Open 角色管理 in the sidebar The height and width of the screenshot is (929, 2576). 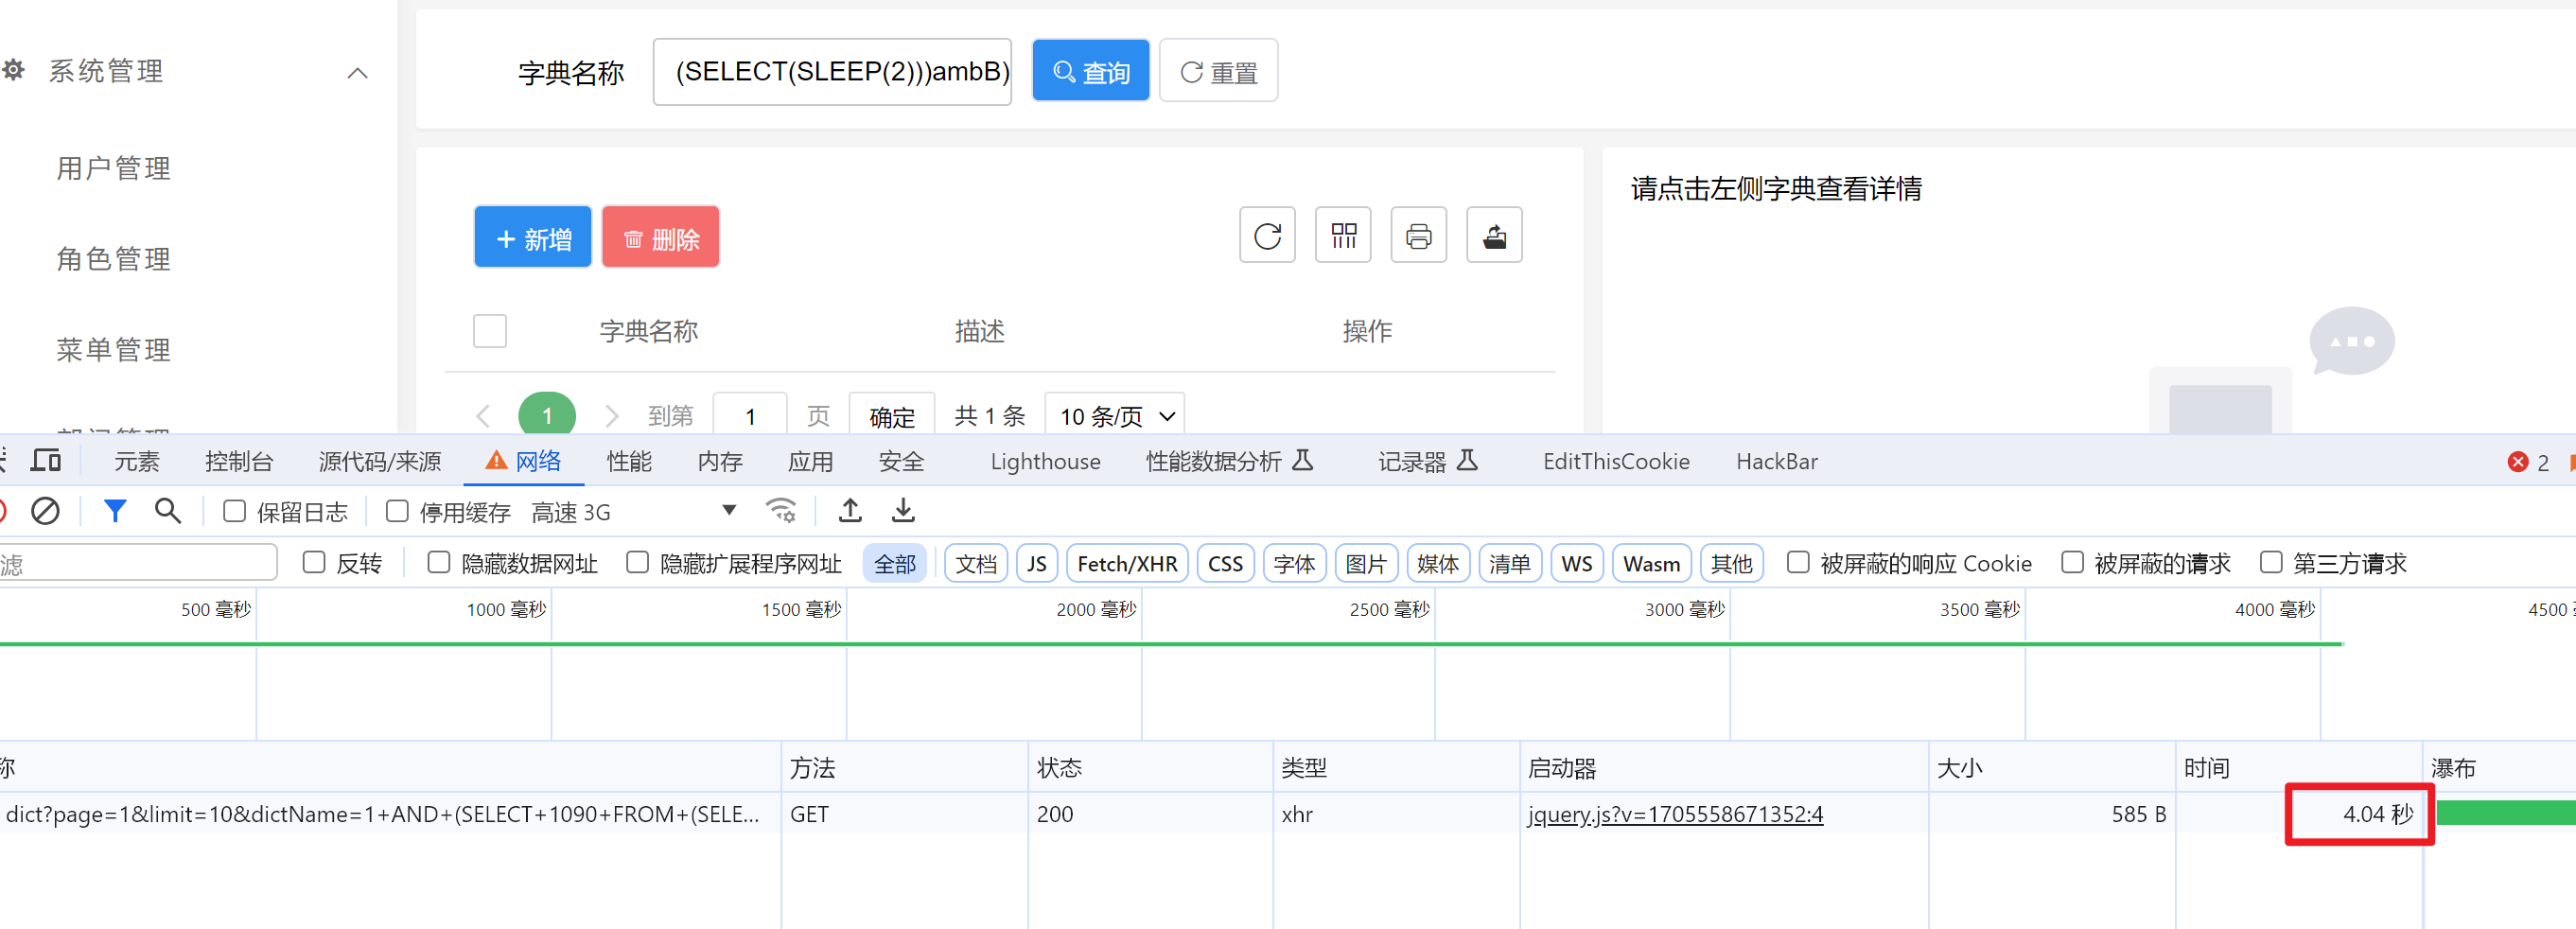click(113, 259)
